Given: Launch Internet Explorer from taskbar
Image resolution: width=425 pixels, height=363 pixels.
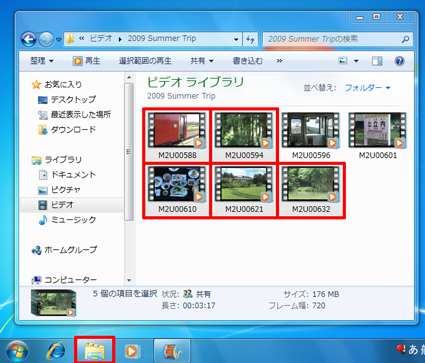Looking at the screenshot, I should click(x=56, y=351).
